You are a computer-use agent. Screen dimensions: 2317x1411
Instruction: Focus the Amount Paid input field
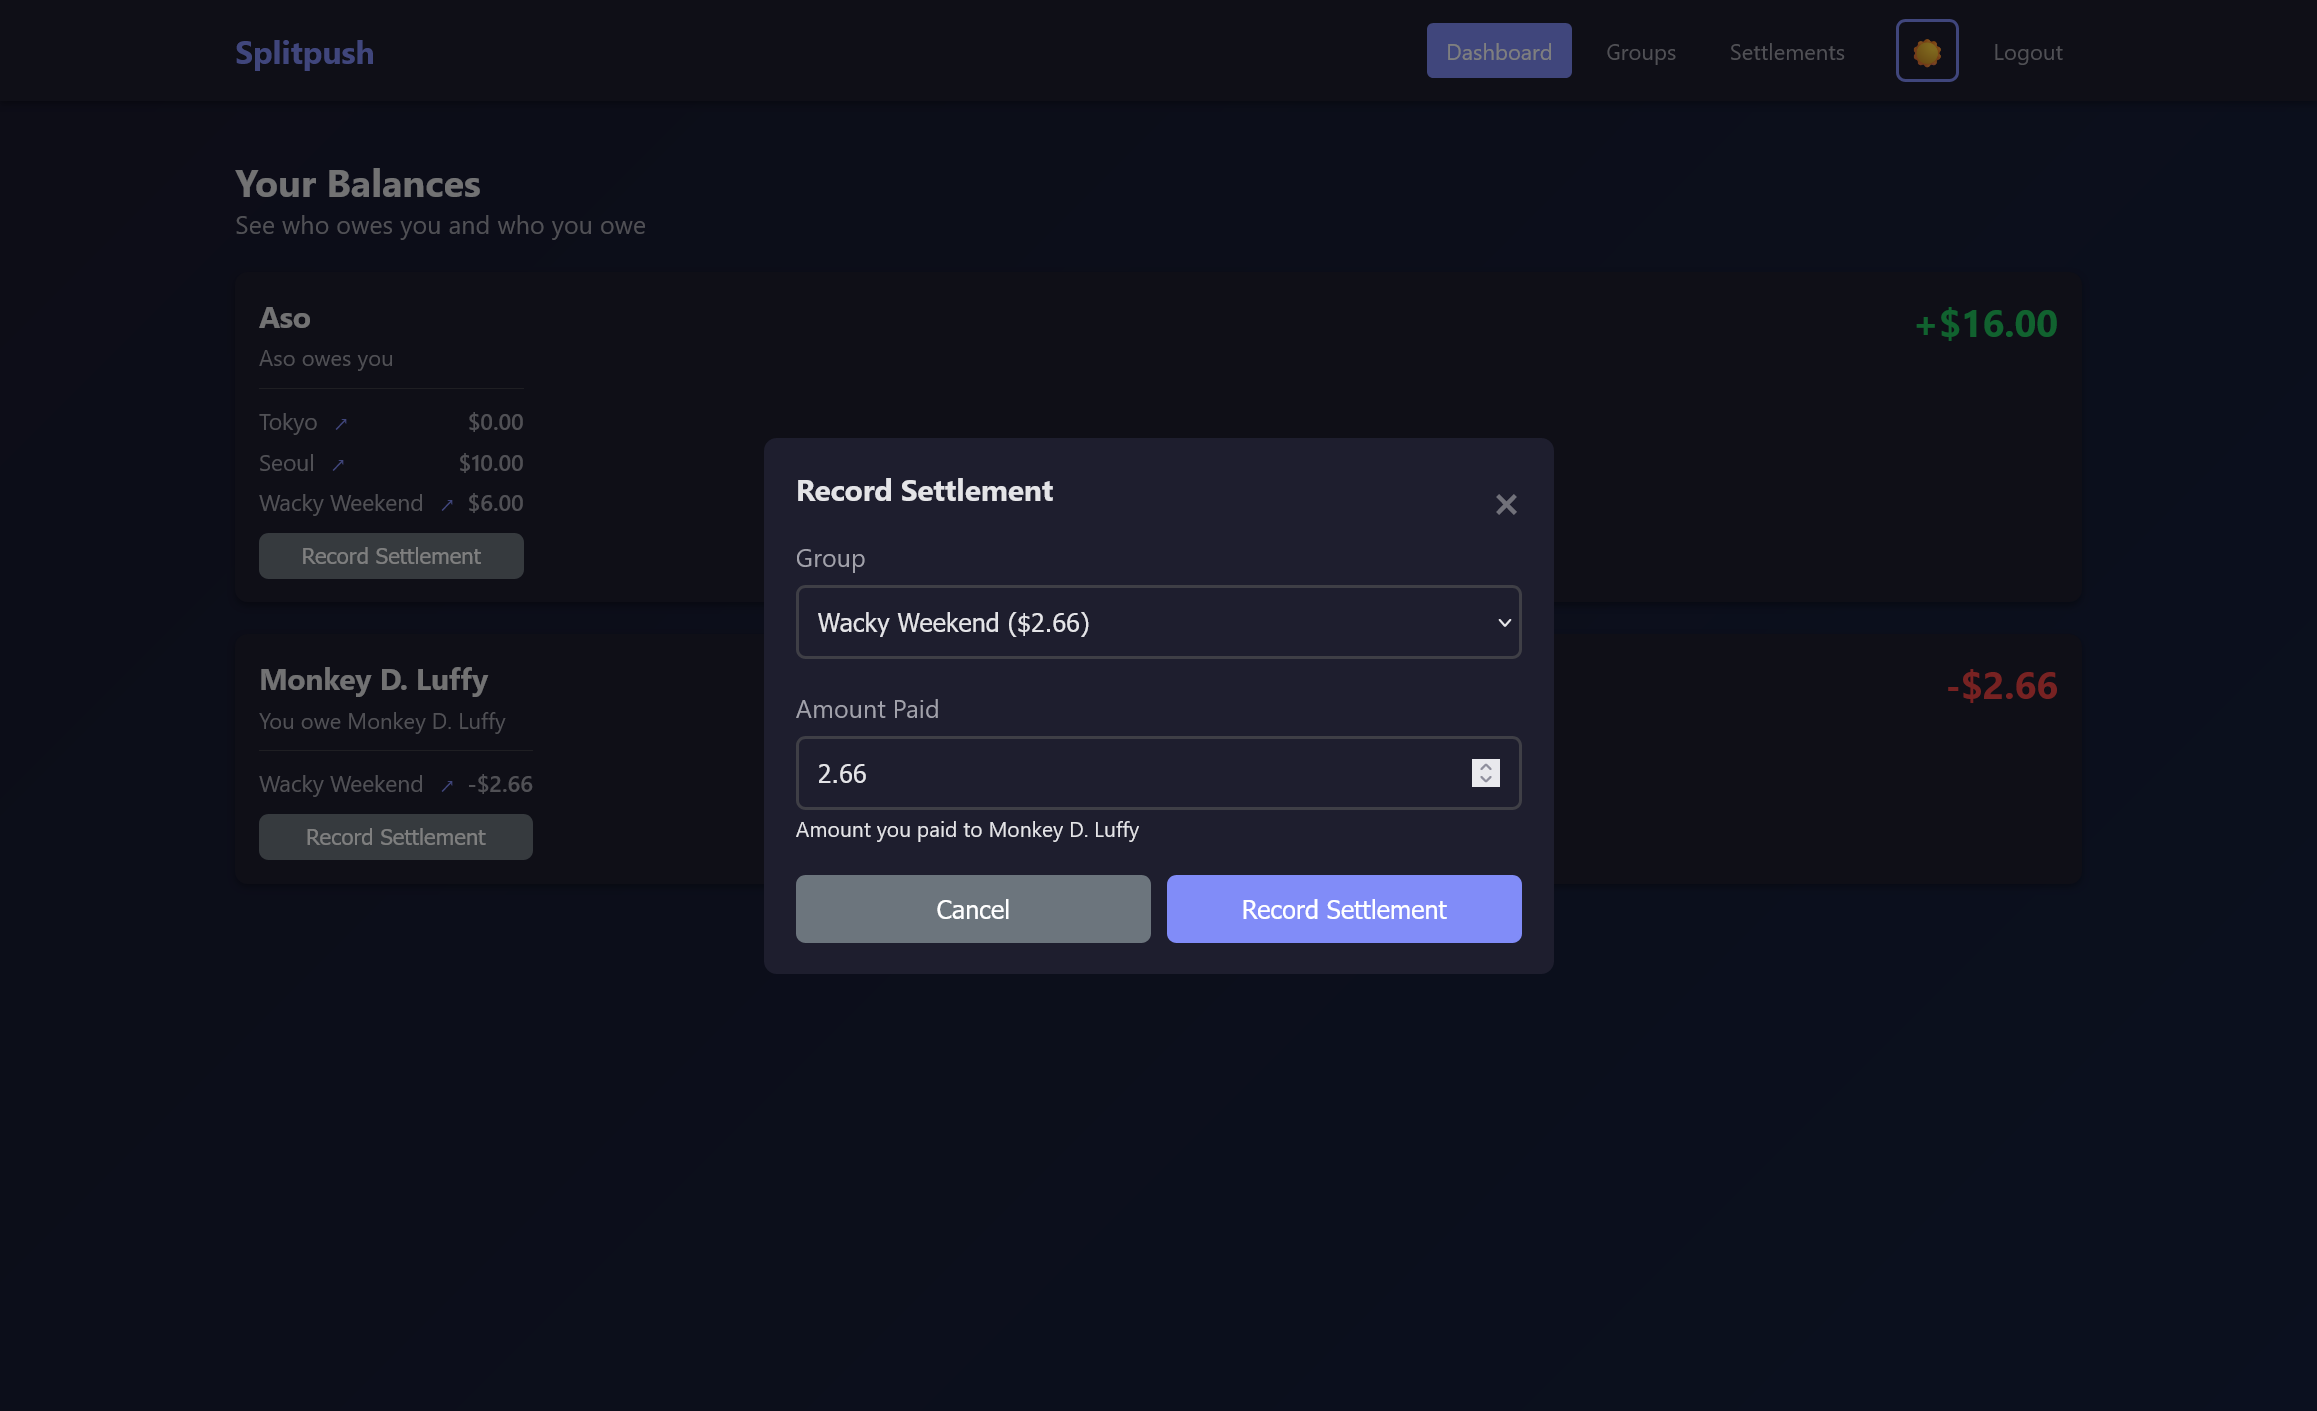(1130, 773)
